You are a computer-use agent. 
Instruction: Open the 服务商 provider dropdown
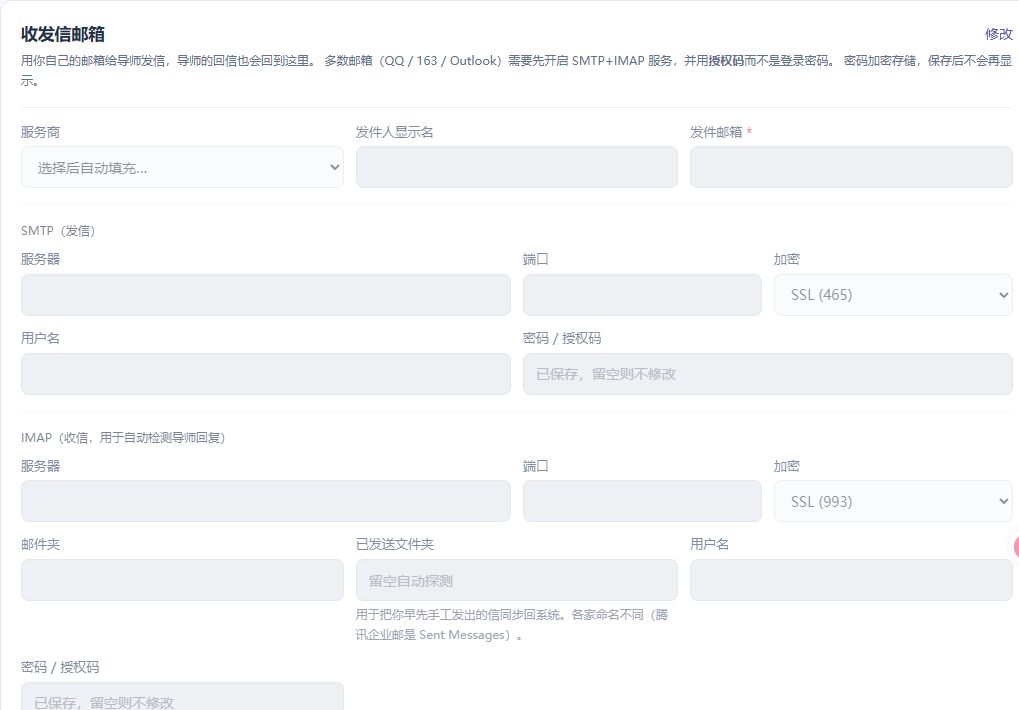pyautogui.click(x=182, y=167)
